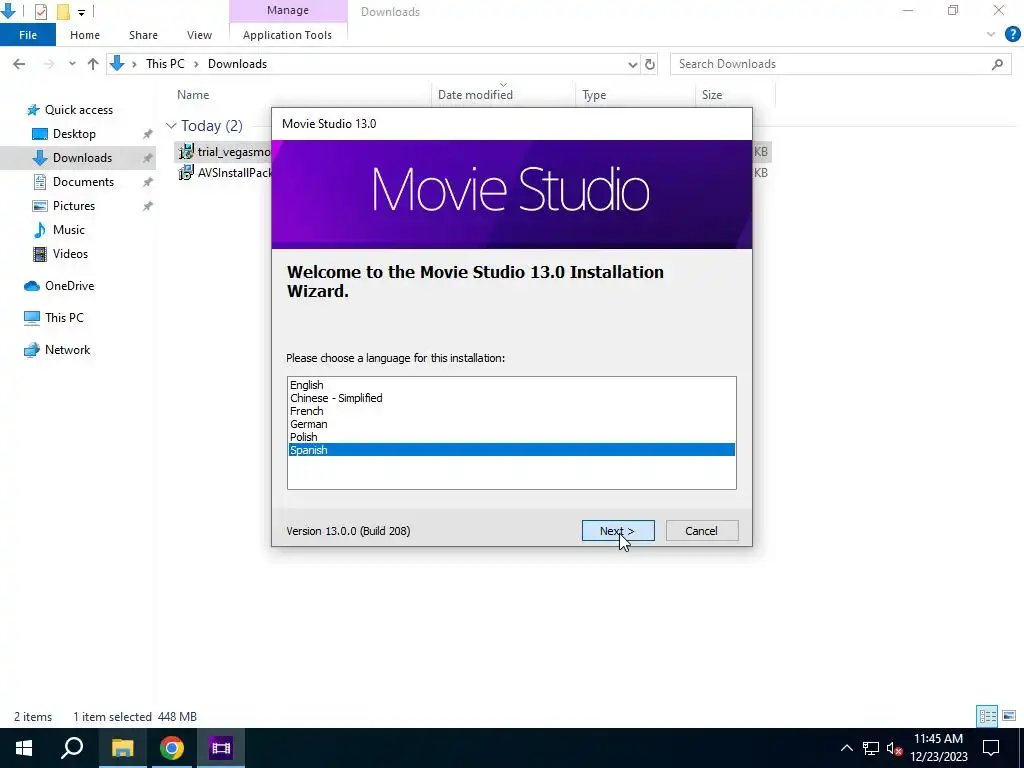Open Network in the navigation pane

pyautogui.click(x=67, y=349)
